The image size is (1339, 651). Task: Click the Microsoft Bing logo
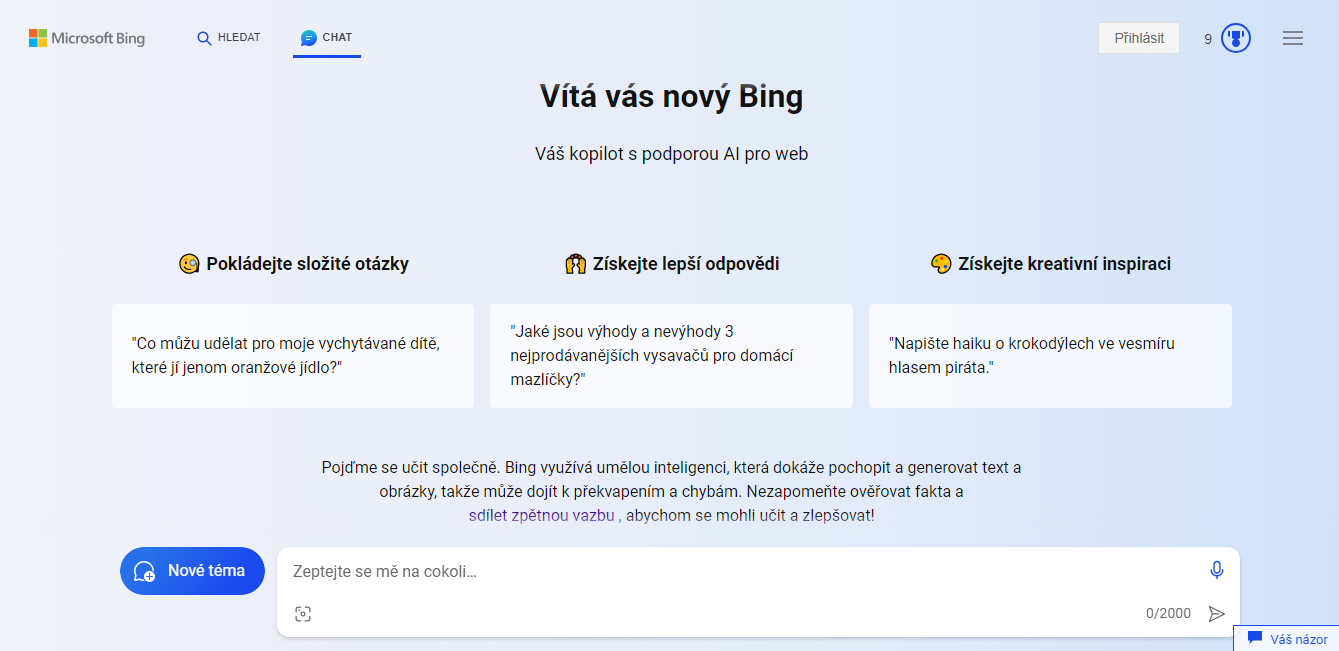pyautogui.click(x=87, y=38)
